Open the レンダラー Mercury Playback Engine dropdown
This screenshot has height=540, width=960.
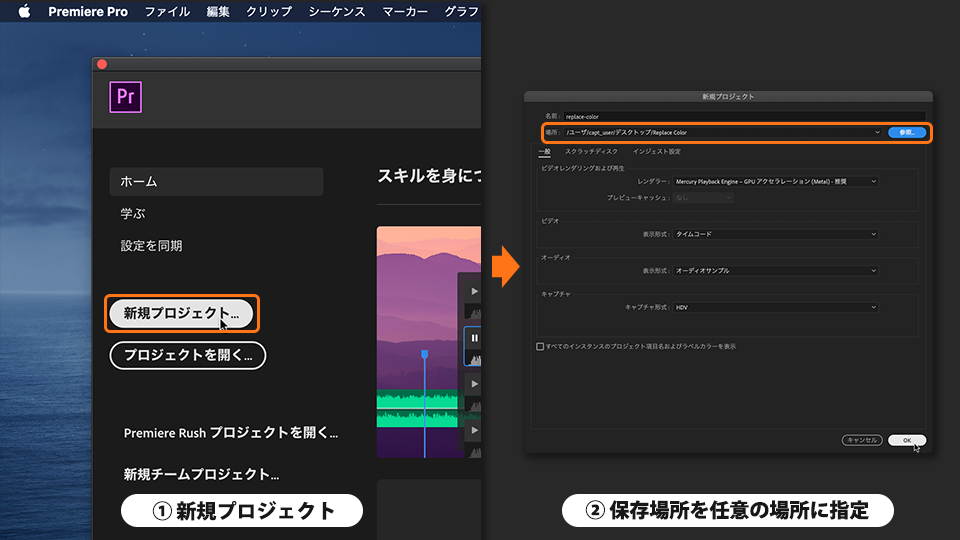click(x=775, y=181)
